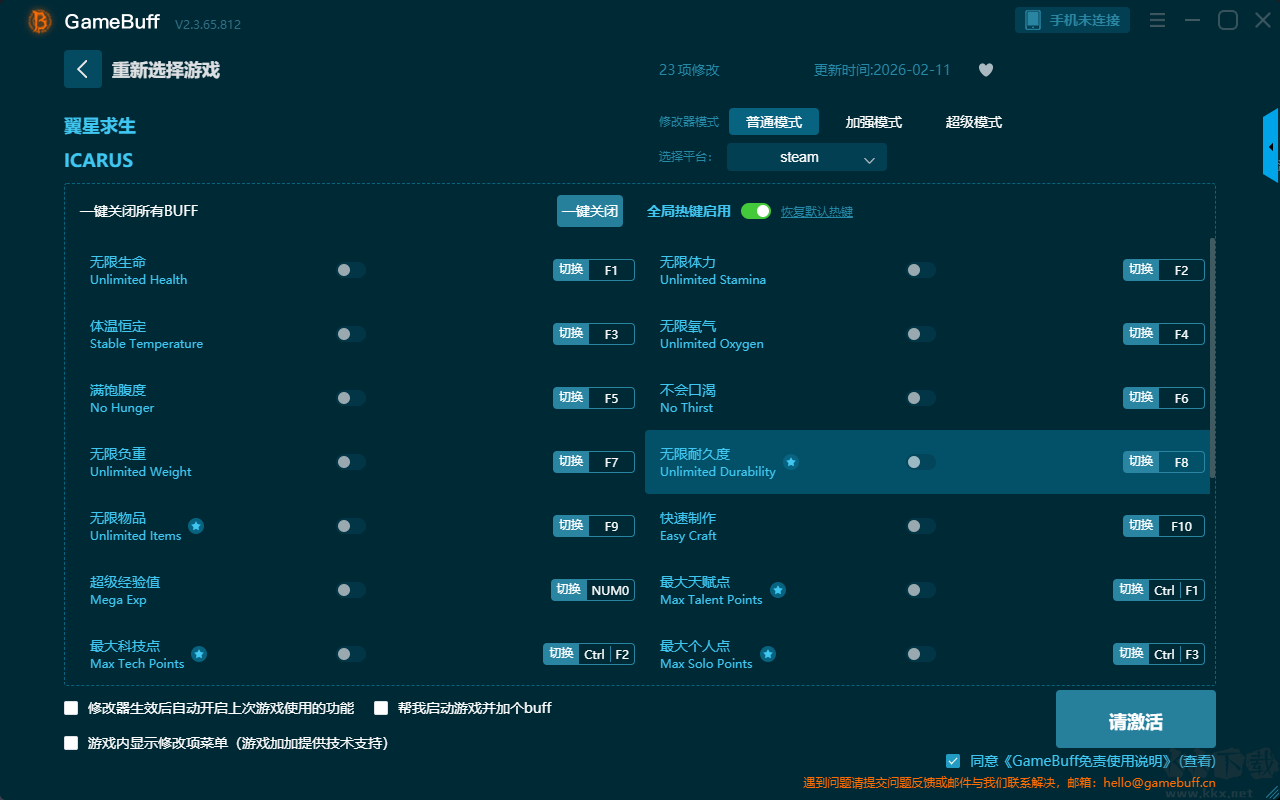This screenshot has height=800, width=1280.
Task: Click star badge next to Unlimited Durability
Action: click(x=791, y=462)
